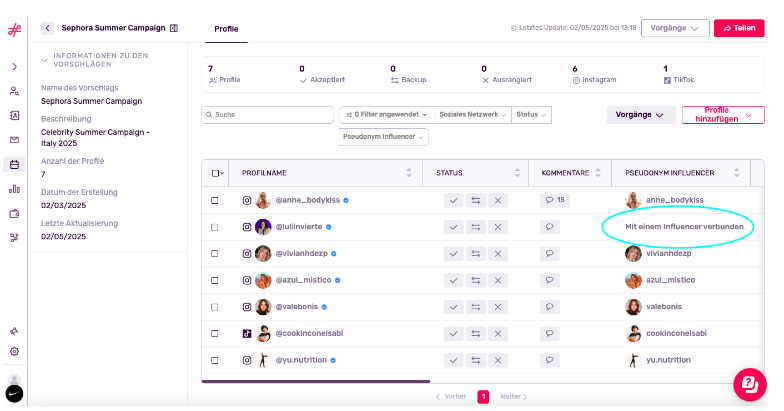
Task: Open the calendar campaigns sidebar icon
Action: pos(14,164)
